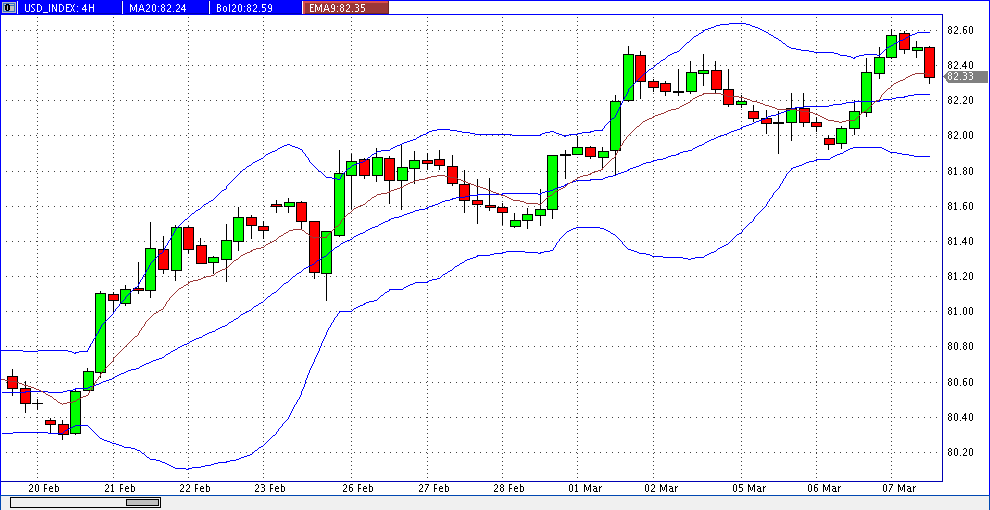
Task: Click the 20 Feb date label
Action: pyautogui.click(x=44, y=489)
